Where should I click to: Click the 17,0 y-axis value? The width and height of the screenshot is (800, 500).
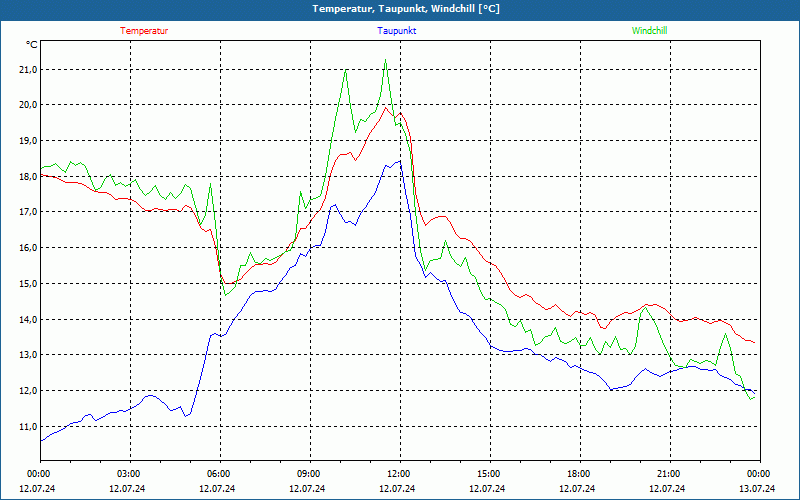point(29,212)
